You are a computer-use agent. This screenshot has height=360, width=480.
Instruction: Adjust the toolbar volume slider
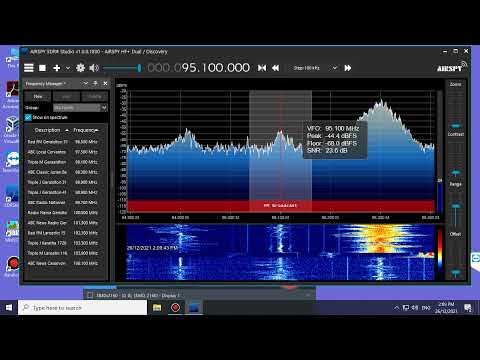point(122,68)
